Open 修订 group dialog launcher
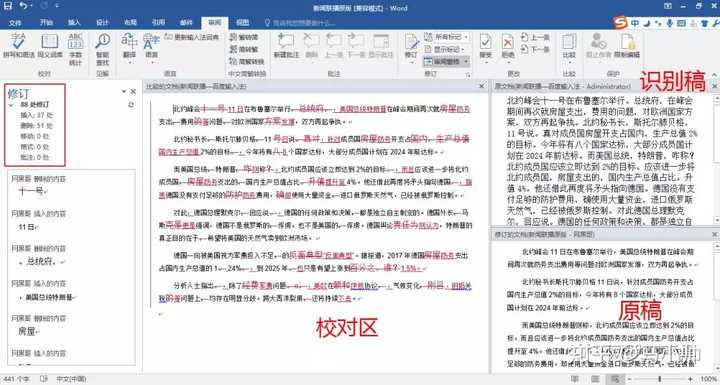Screen dimensions: 720x385 [468, 74]
